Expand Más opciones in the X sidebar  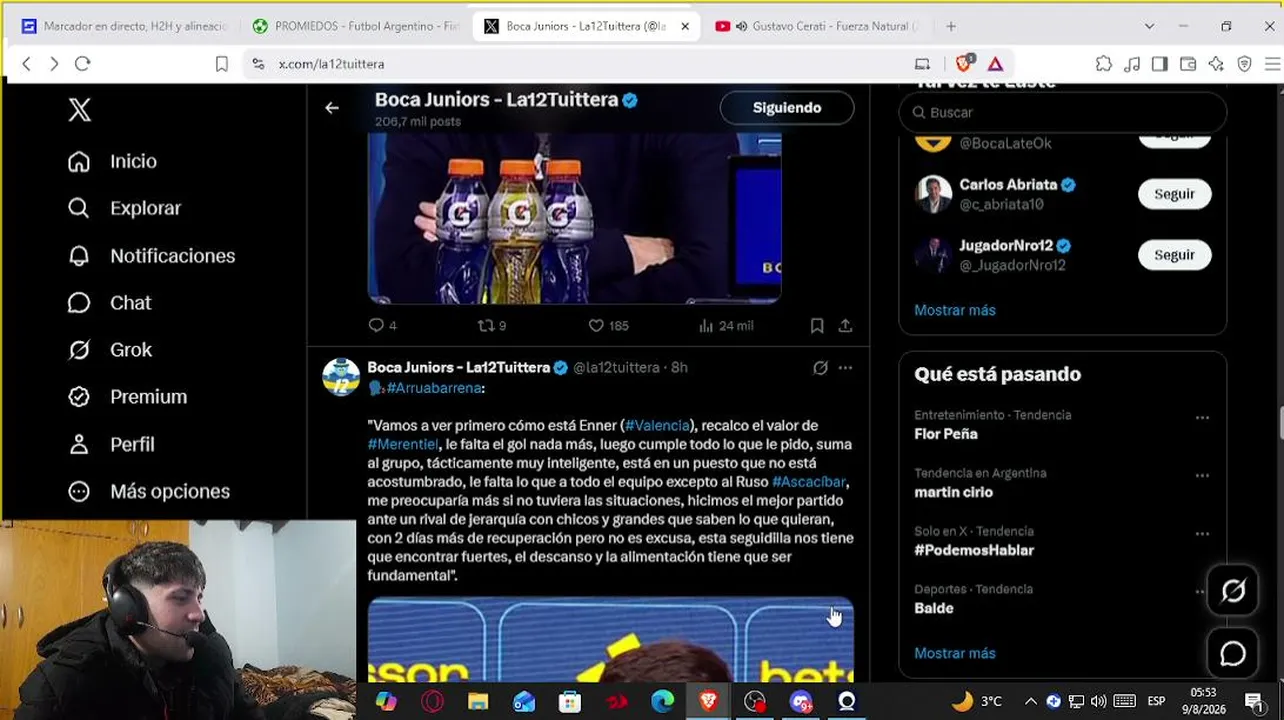pyautogui.click(x=148, y=491)
